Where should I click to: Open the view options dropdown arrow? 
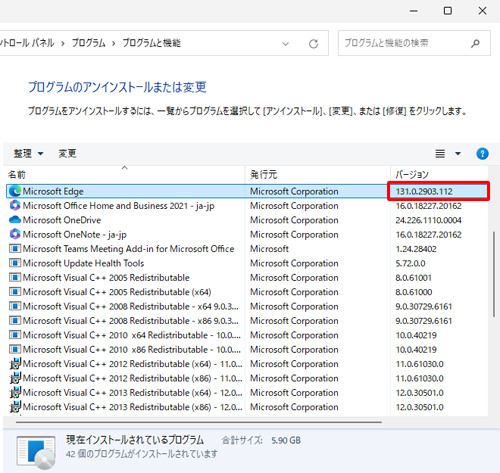(x=458, y=154)
